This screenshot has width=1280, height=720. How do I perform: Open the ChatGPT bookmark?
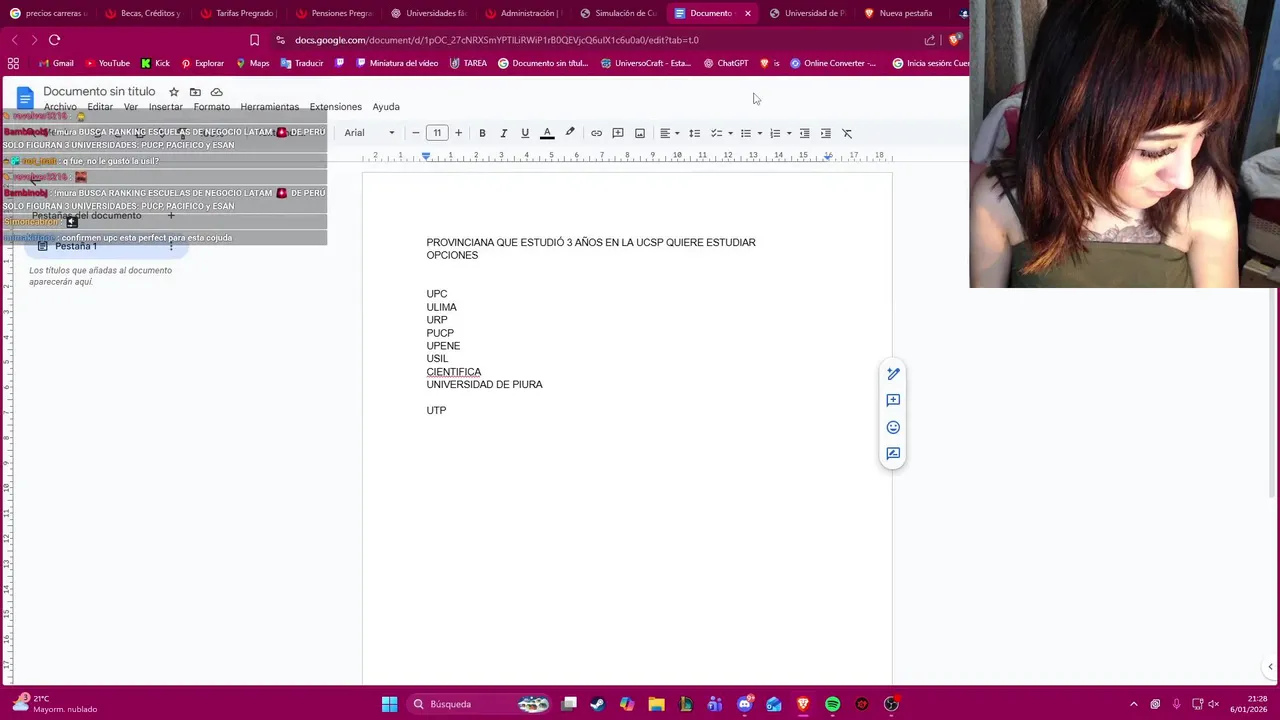click(726, 63)
